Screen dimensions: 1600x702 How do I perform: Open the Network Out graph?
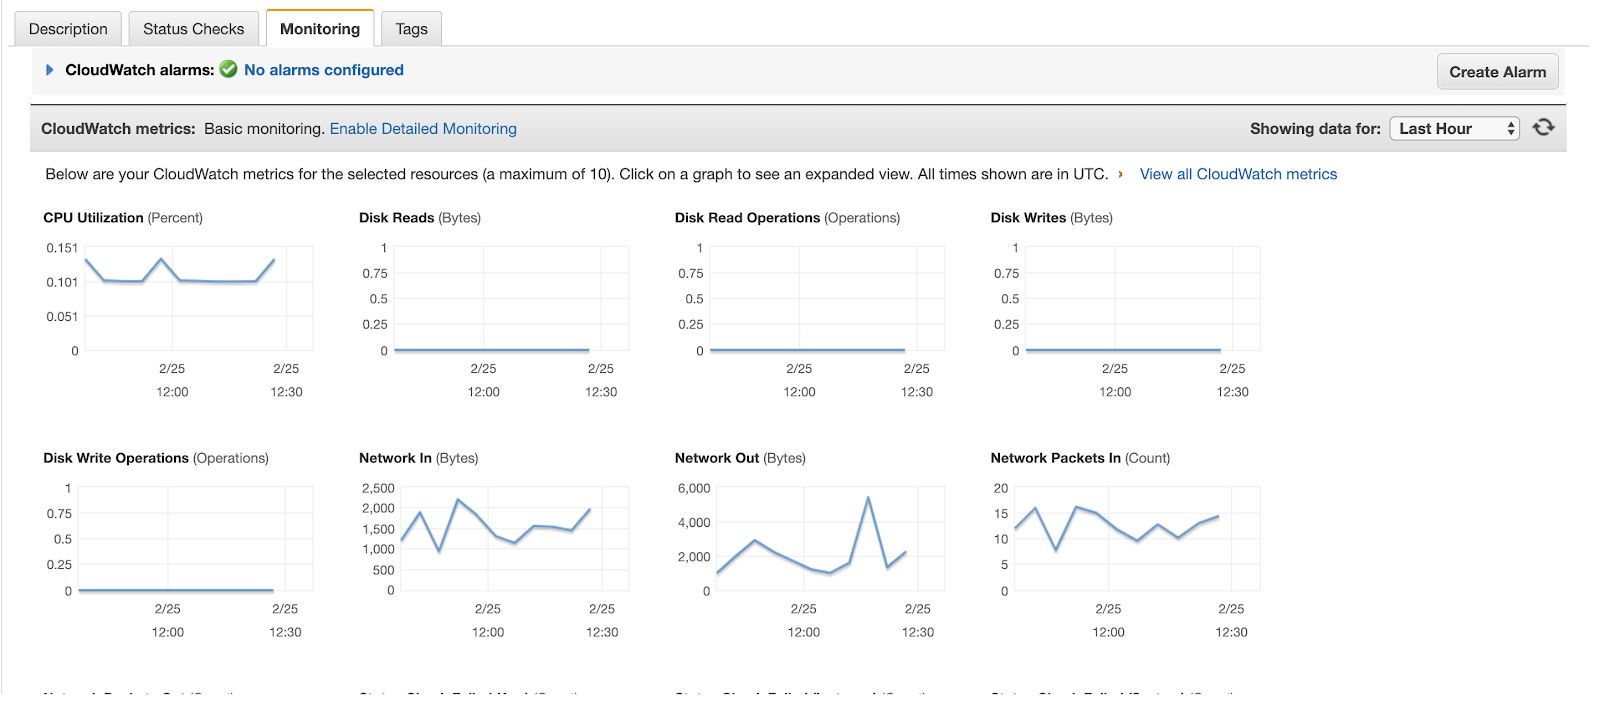(x=828, y=540)
